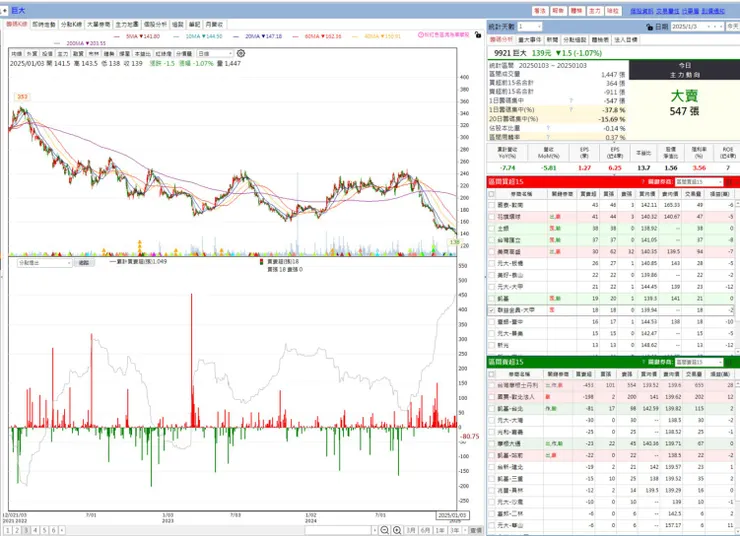
Task: Expand the page number arrow after 6
Action: click(x=62, y=530)
